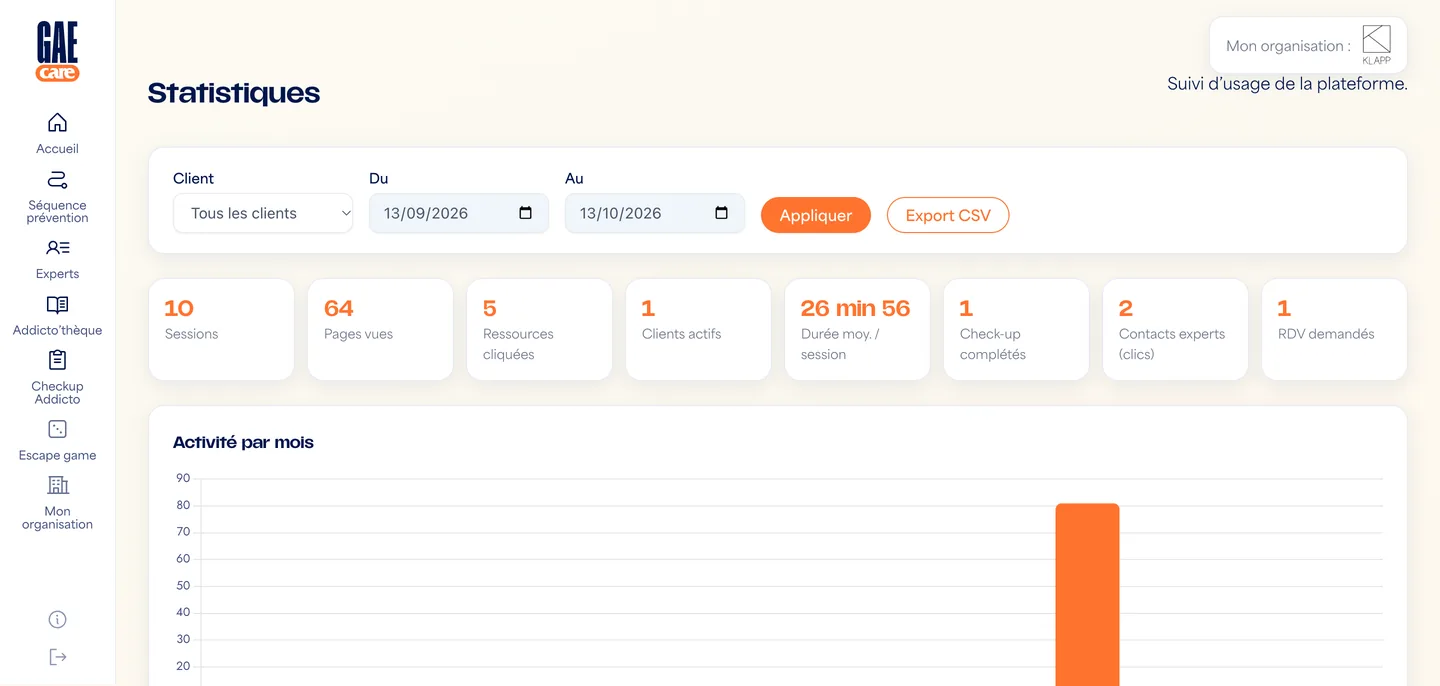Click the KLAPP organisation logo
The height and width of the screenshot is (686, 1440).
(1377, 46)
